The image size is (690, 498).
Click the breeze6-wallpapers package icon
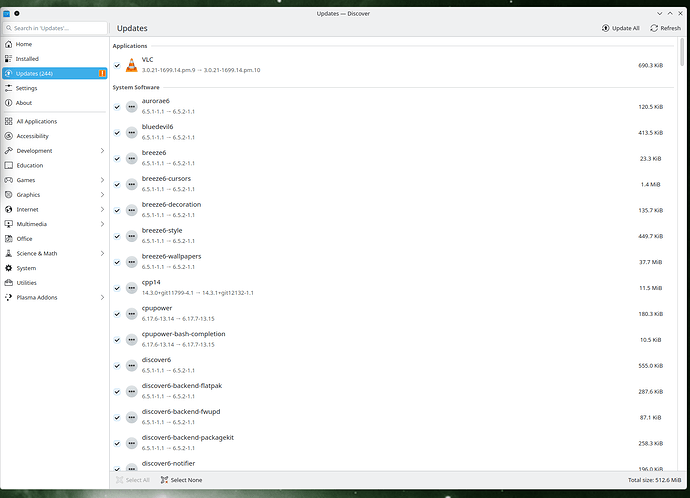[132, 262]
